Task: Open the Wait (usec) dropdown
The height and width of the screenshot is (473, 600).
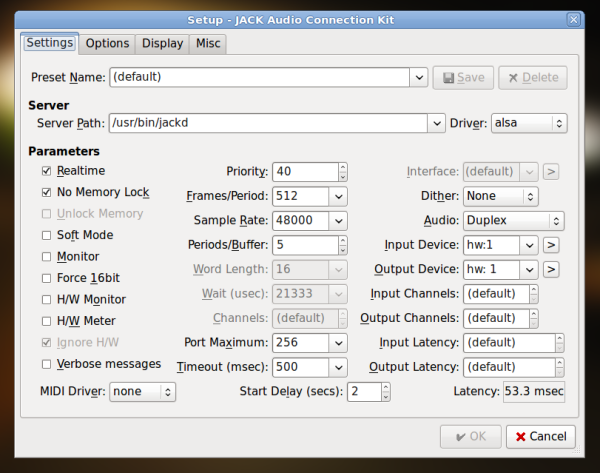Action: (338, 294)
